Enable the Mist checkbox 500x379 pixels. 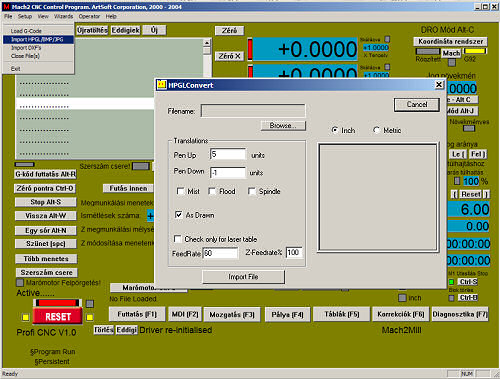pos(180,191)
